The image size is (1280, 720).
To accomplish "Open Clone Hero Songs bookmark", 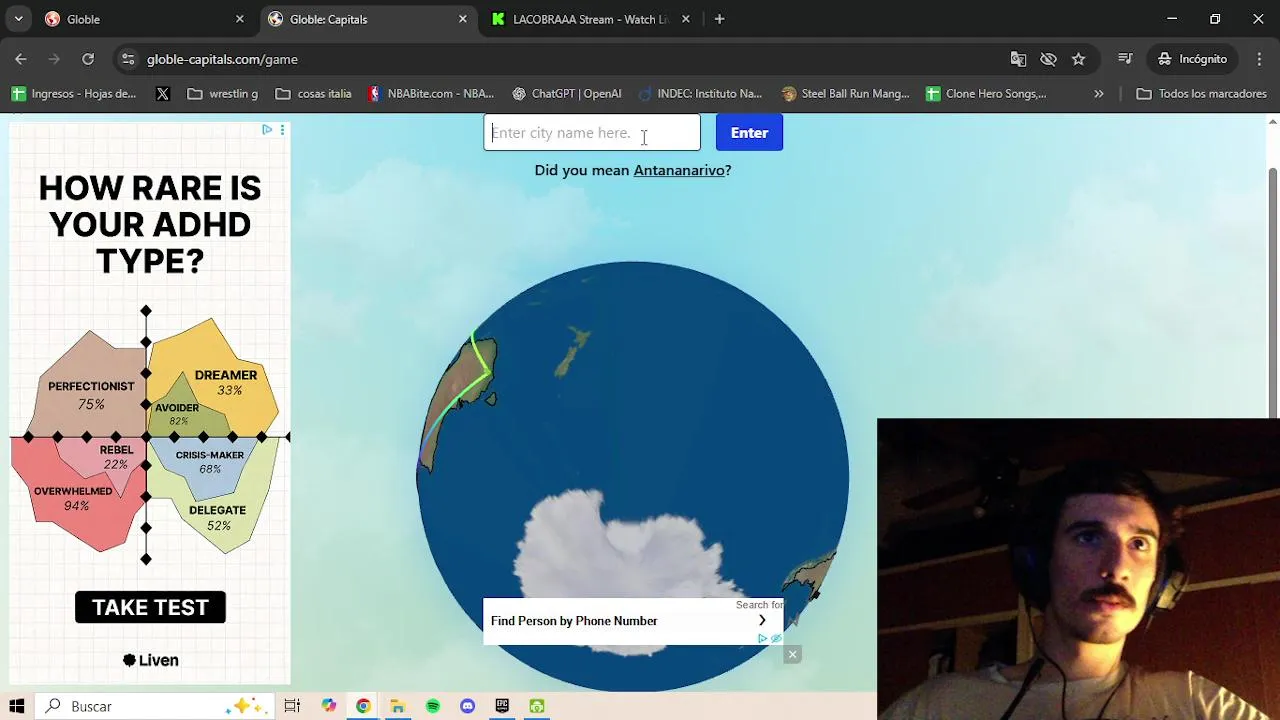I will click(986, 94).
